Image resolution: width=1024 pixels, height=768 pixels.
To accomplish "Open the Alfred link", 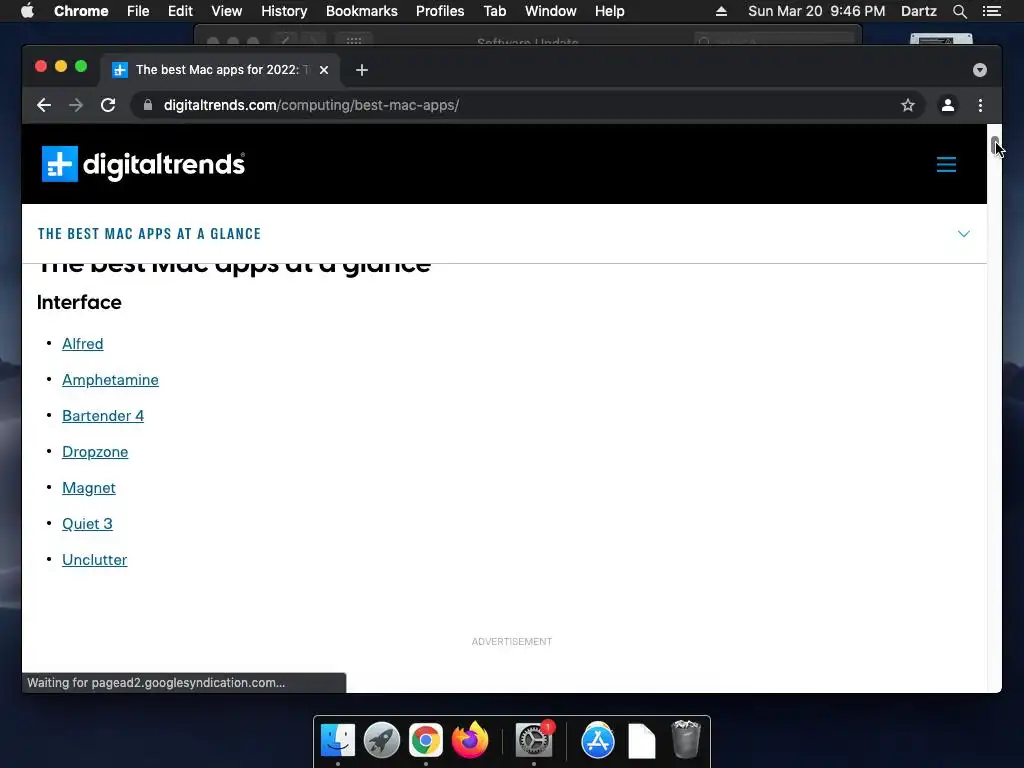I will click(82, 344).
